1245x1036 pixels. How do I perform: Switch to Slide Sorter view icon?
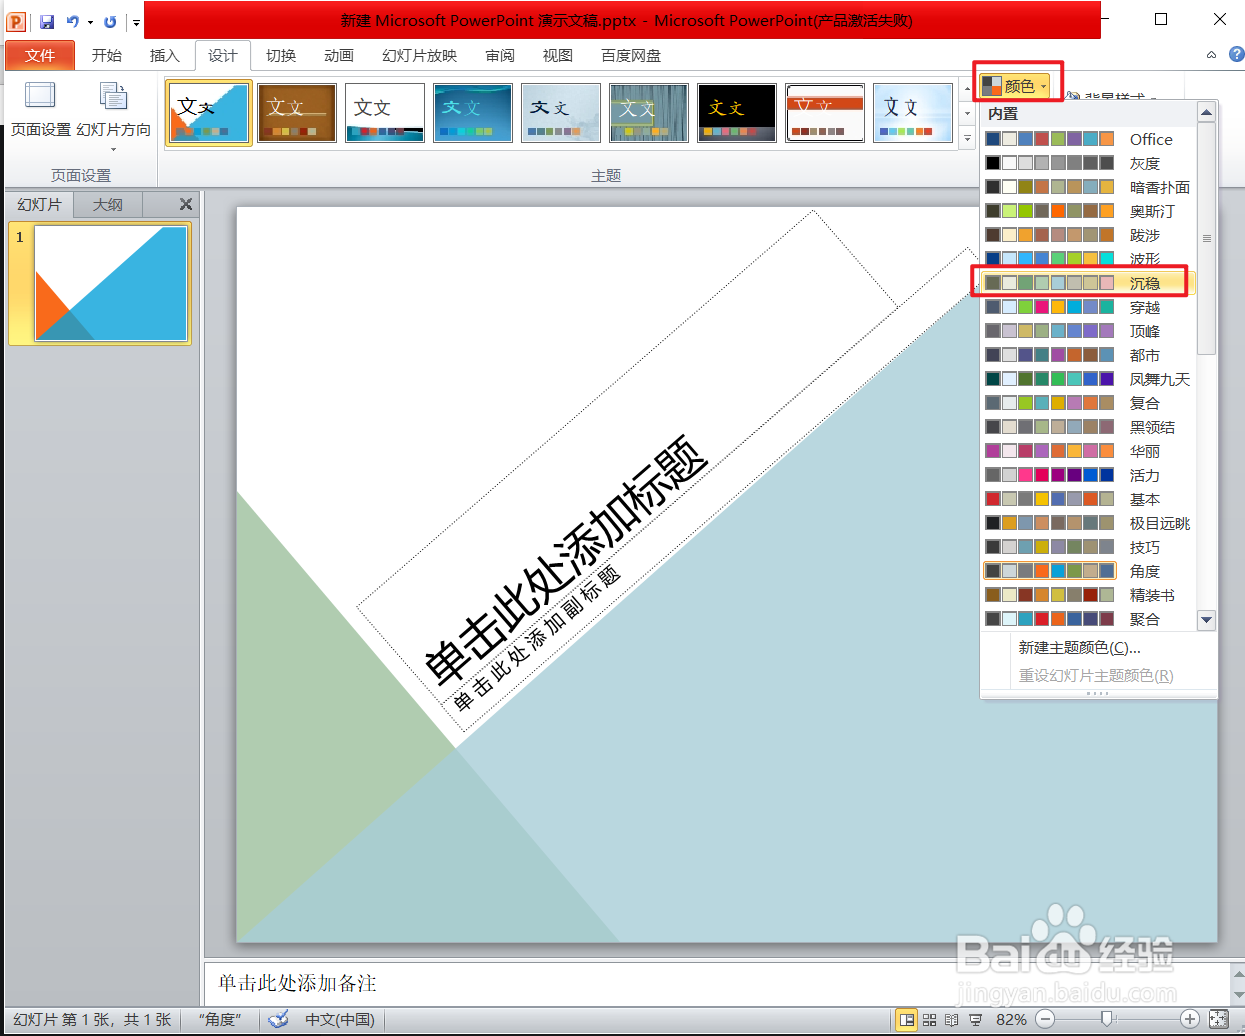click(930, 1019)
